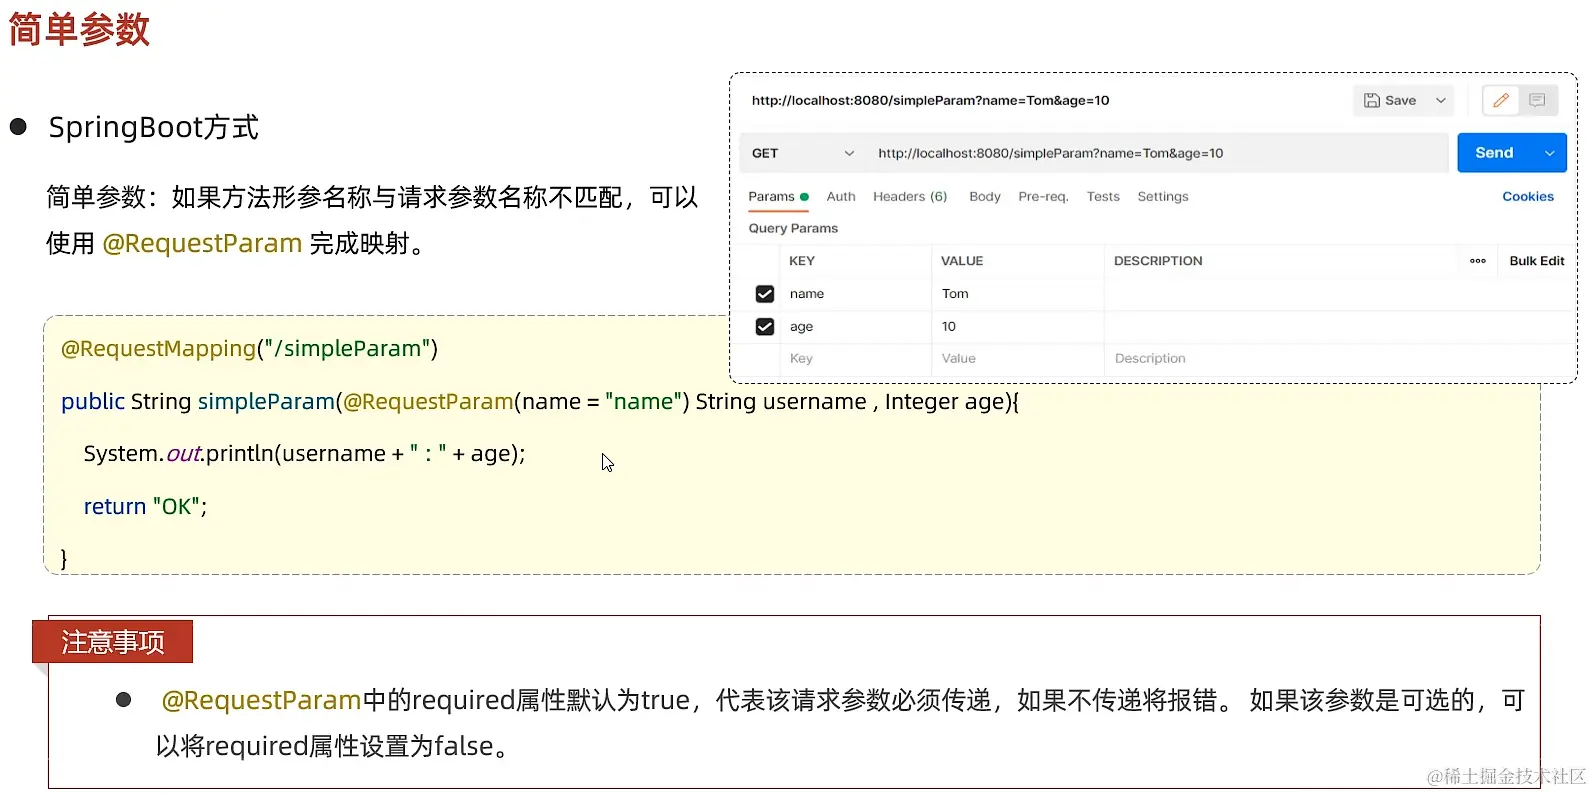Screen dimensions: 1593x793
Task: Uncheck the age parameter checkbox
Action: [765, 327]
